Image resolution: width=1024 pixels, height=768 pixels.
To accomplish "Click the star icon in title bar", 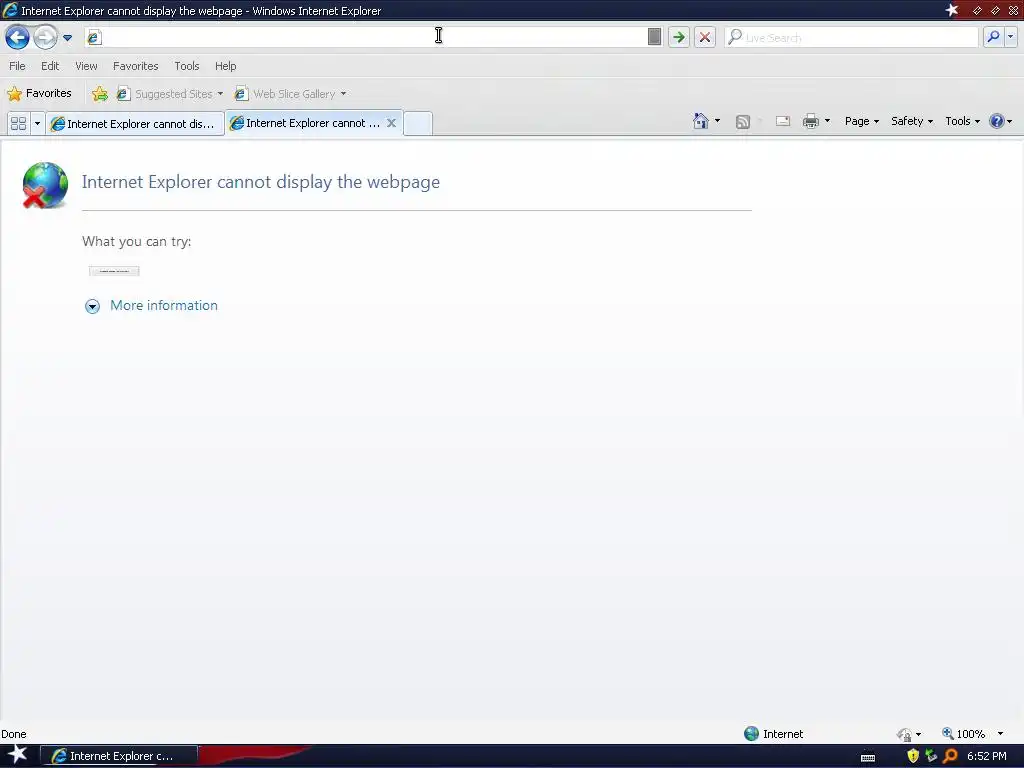I will (952, 10).
